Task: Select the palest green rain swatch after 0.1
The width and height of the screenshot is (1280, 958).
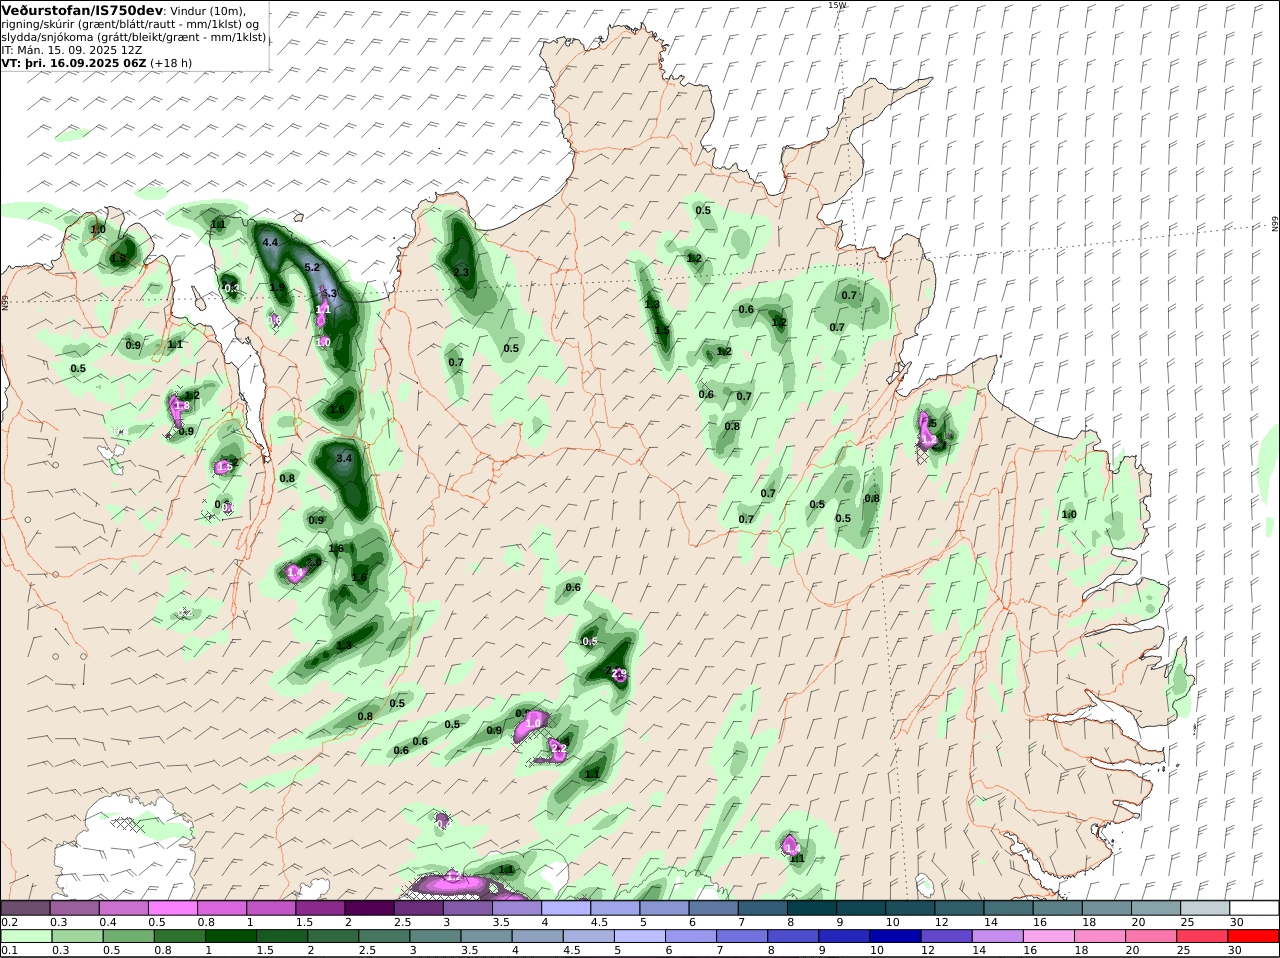Action: [25, 936]
